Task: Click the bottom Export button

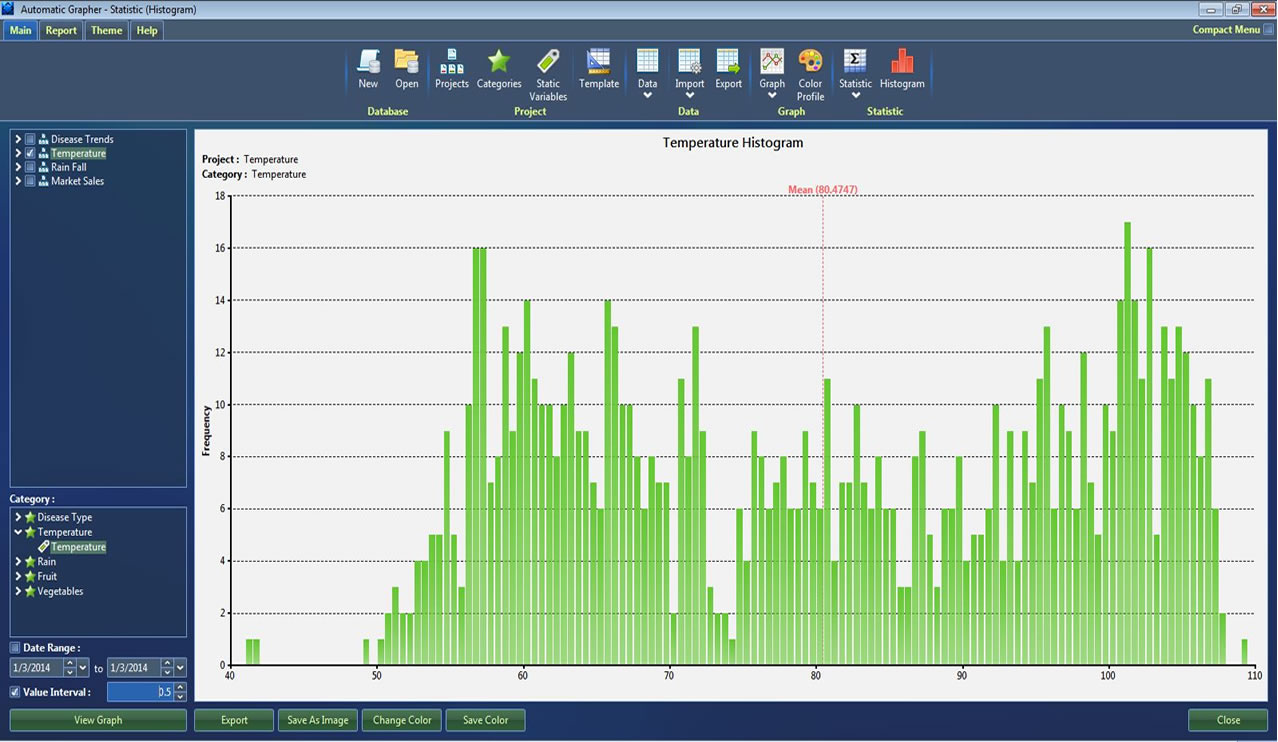Action: 234,720
